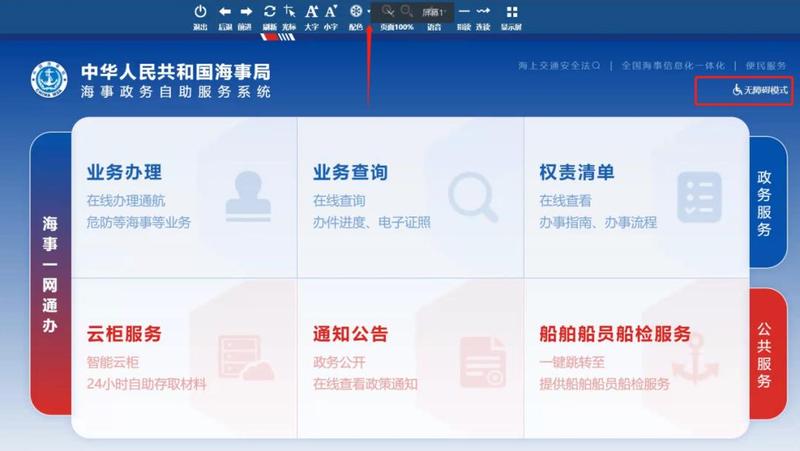Click the magnifier icon in 业务查询 tile

click(472, 197)
